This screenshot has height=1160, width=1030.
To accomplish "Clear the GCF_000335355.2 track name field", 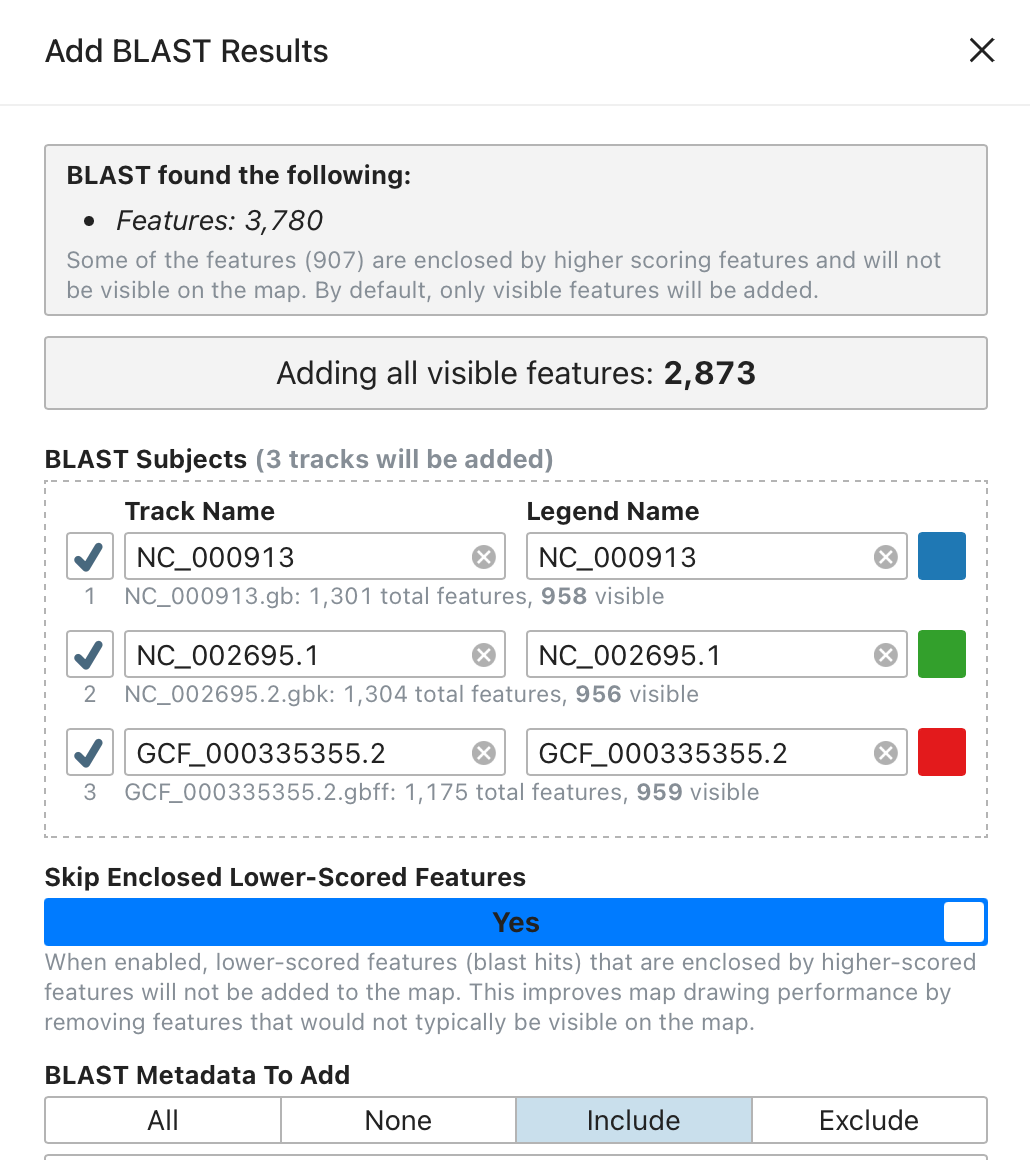I will coord(484,753).
